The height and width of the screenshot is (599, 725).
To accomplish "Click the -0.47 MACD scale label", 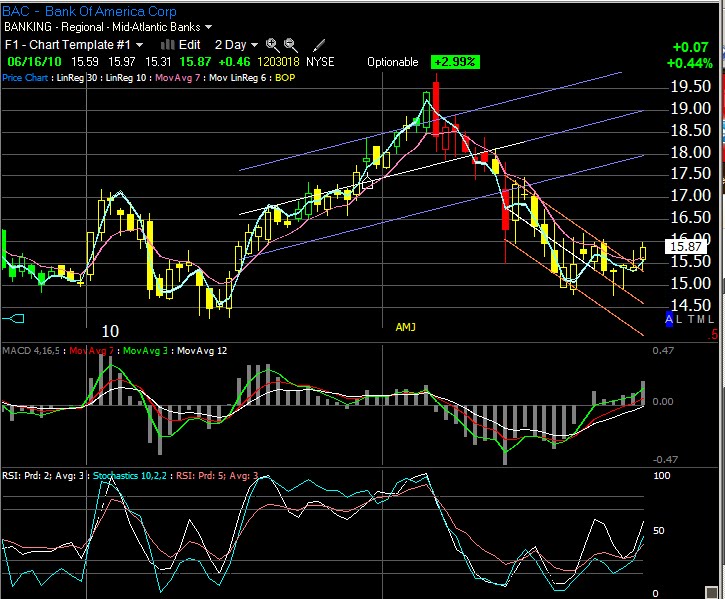I will (x=666, y=459).
